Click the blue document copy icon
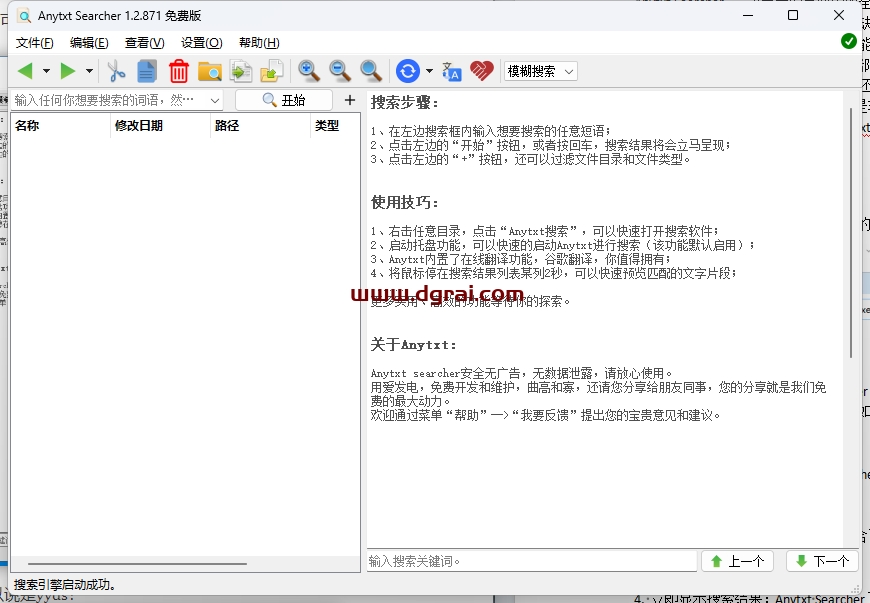The width and height of the screenshot is (870, 603). (x=147, y=71)
